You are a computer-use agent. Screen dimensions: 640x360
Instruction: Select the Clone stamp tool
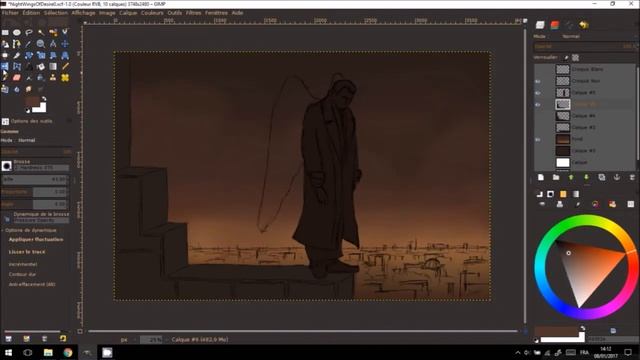click(53, 78)
